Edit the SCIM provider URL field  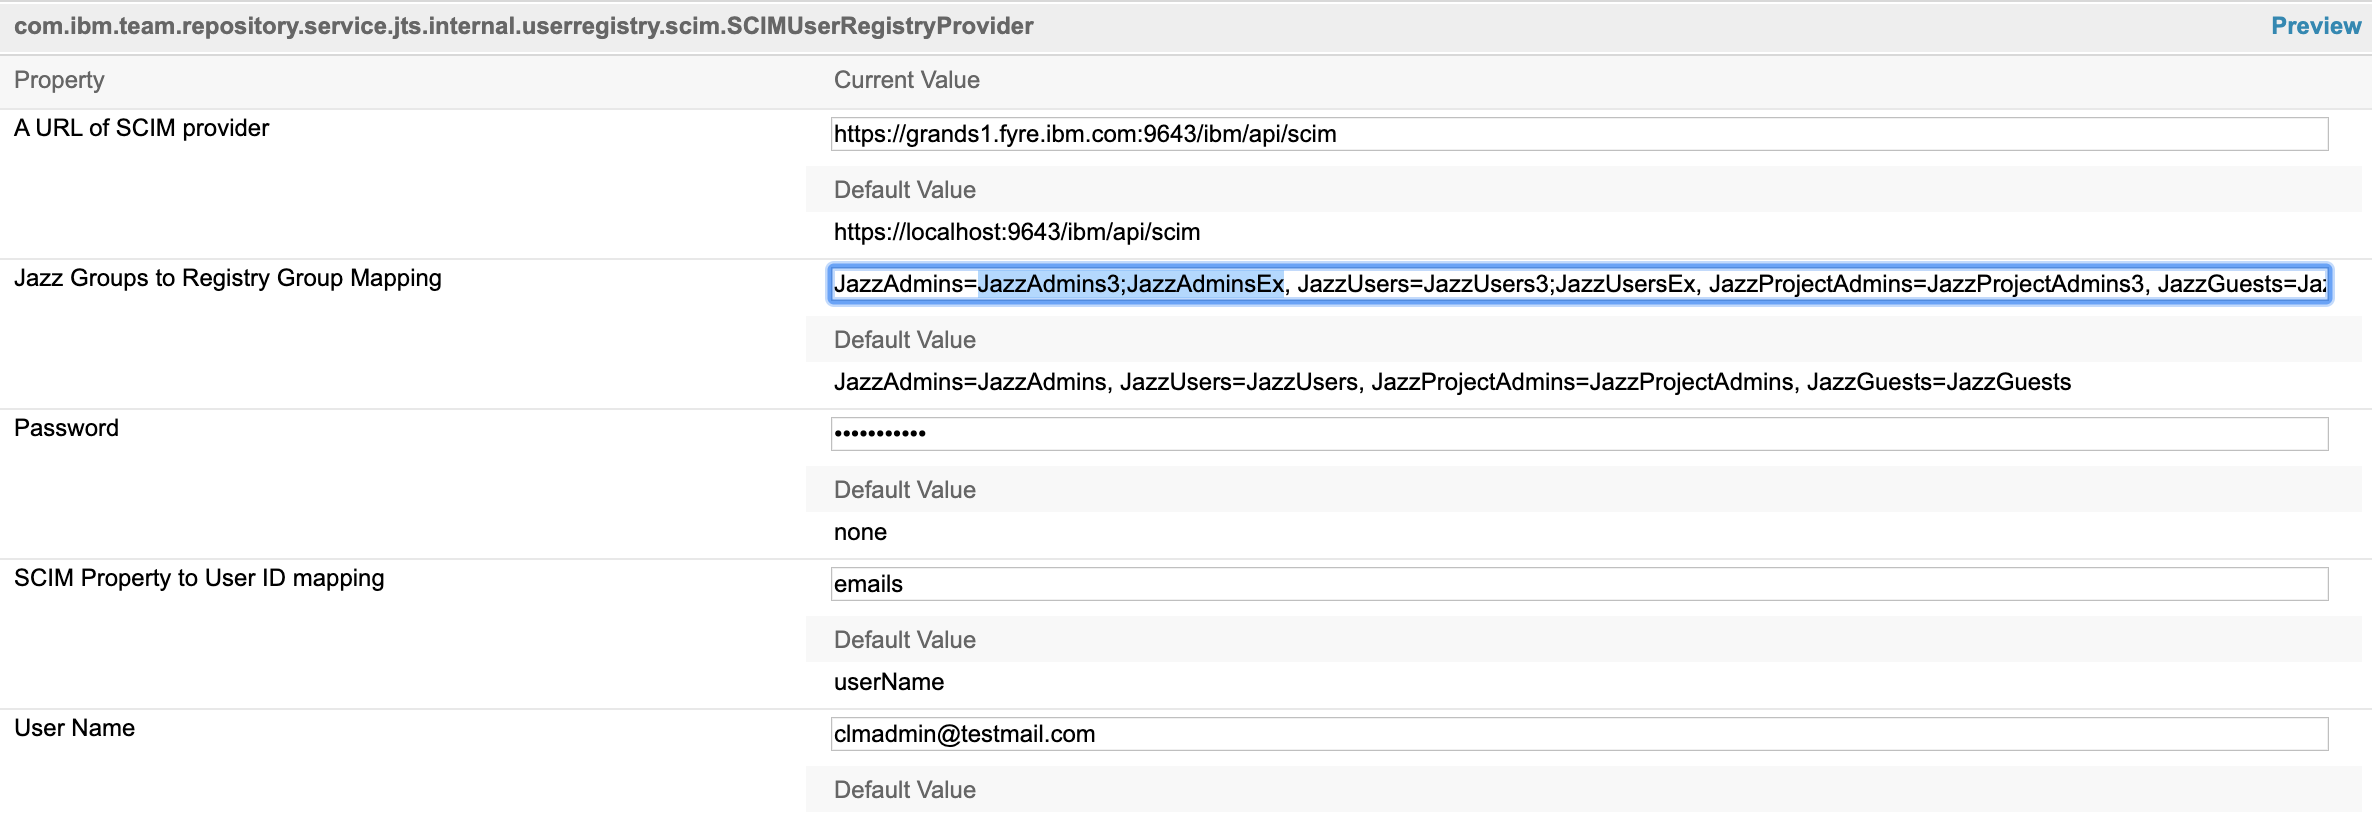click(1579, 134)
